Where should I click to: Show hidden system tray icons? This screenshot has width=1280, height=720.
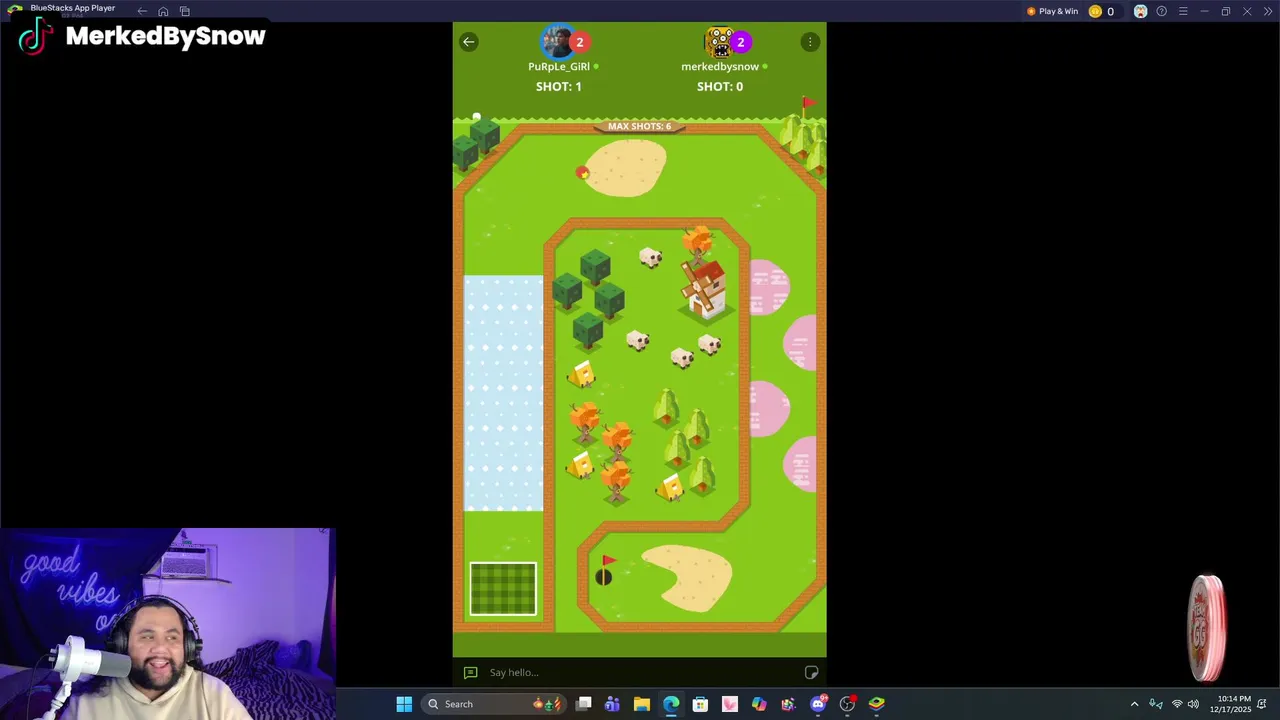pyautogui.click(x=1134, y=704)
